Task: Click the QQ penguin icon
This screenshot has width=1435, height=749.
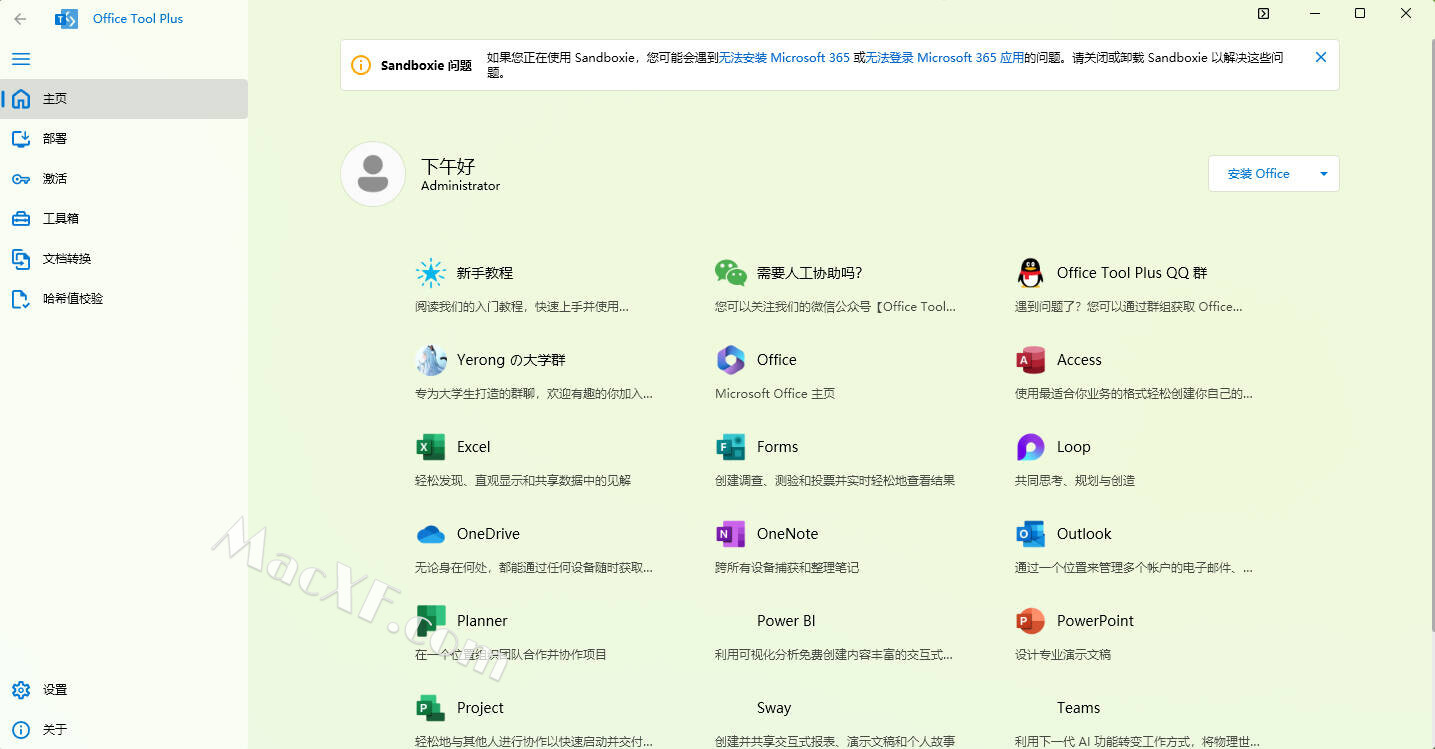Action: [x=1030, y=273]
